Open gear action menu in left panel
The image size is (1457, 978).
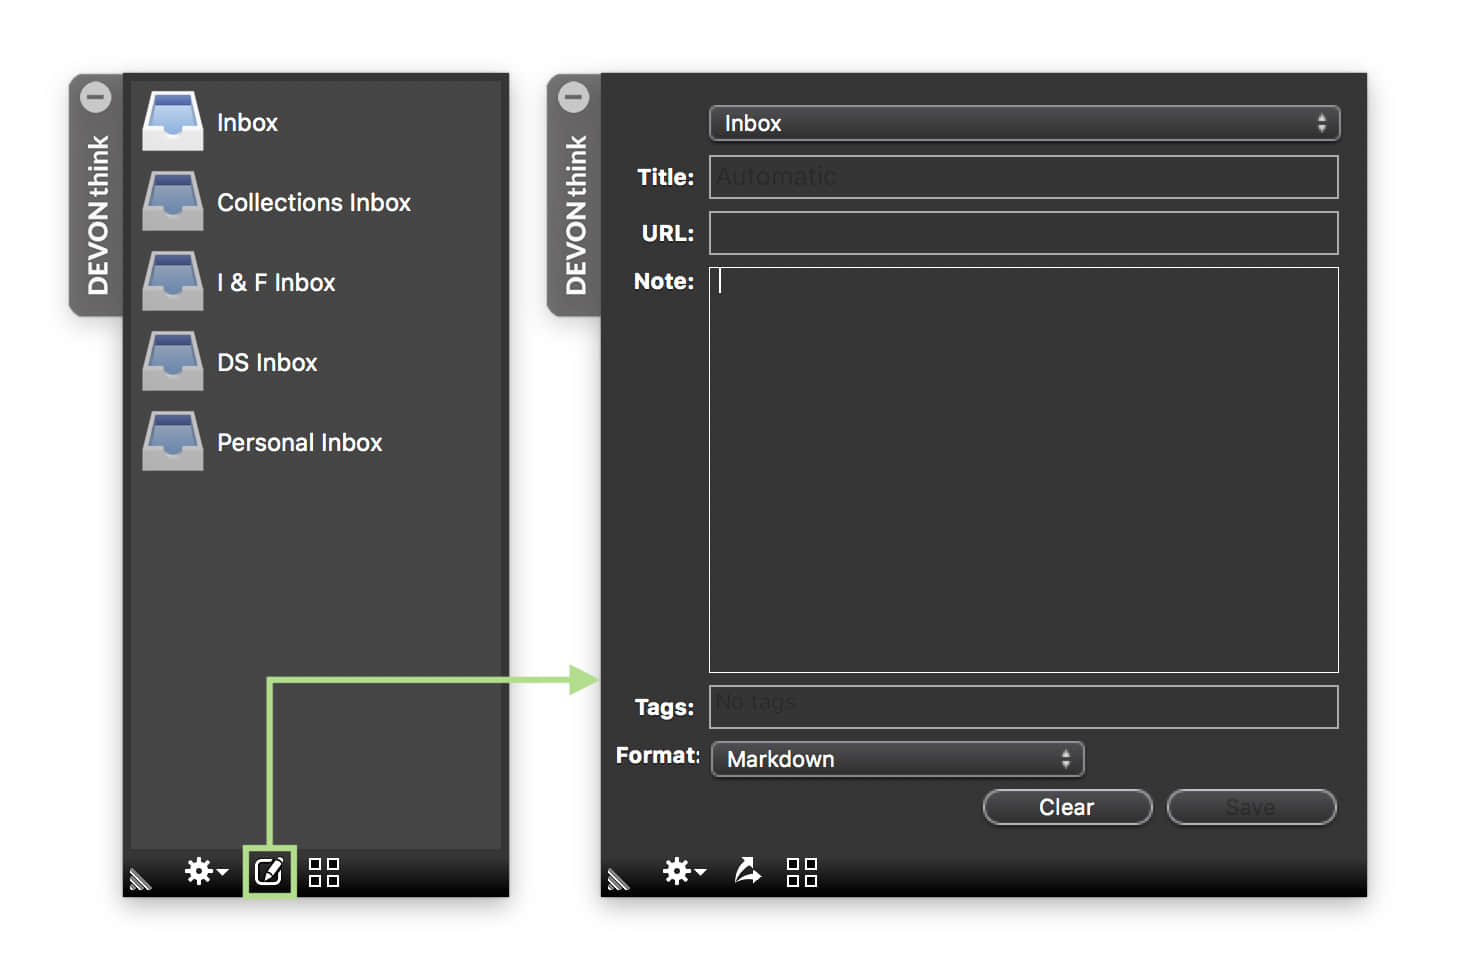pos(205,871)
